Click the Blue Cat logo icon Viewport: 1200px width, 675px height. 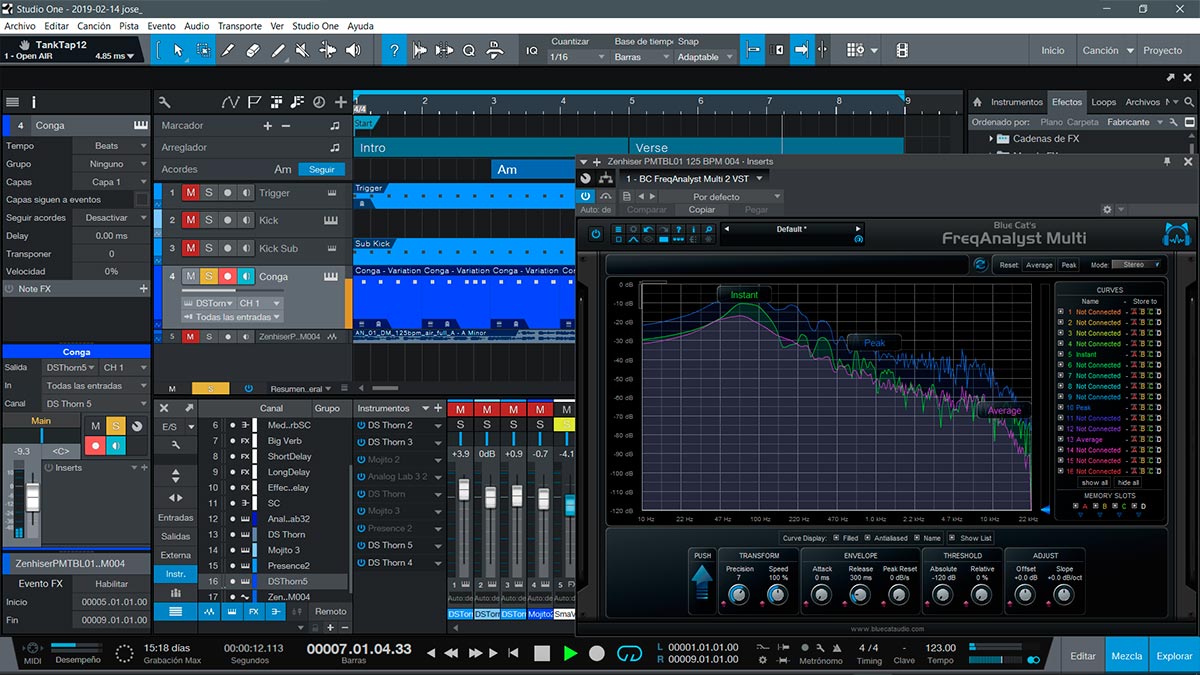[x=1176, y=235]
